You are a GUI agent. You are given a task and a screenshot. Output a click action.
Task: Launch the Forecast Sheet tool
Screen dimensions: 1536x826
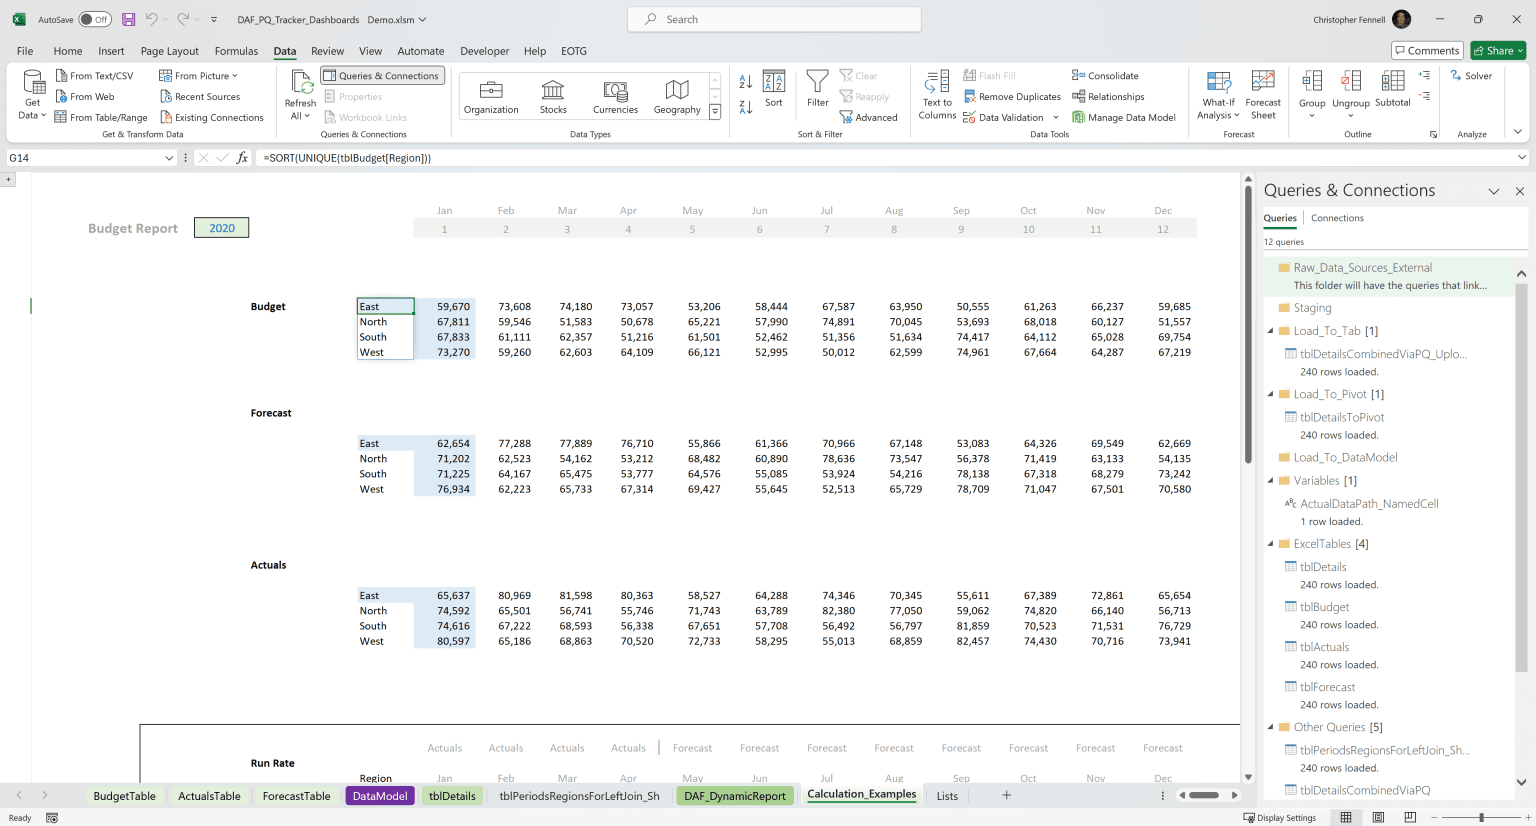[x=1263, y=95]
